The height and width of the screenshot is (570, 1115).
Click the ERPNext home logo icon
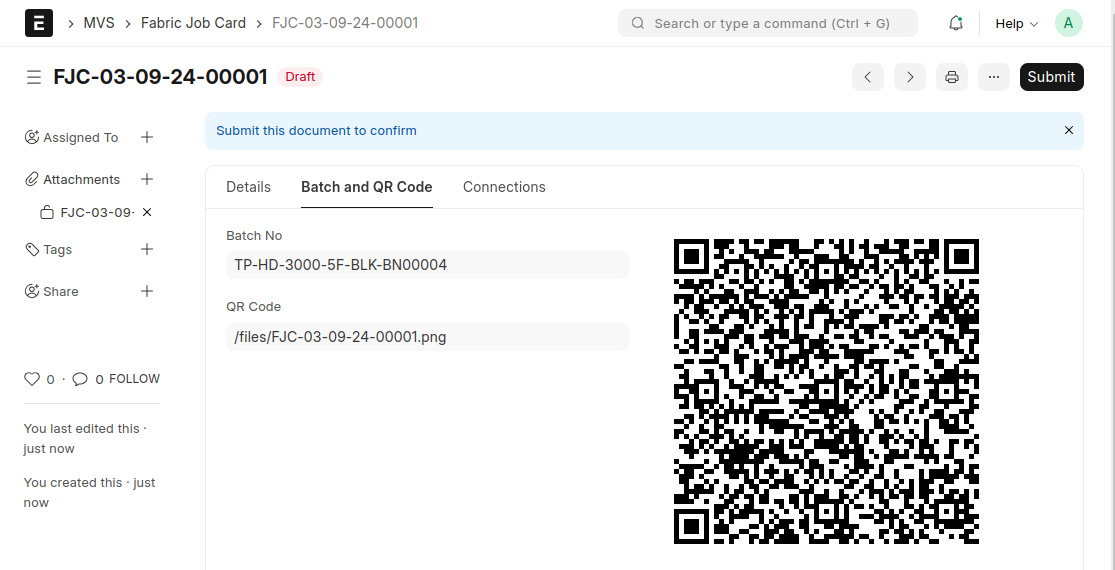[38, 23]
